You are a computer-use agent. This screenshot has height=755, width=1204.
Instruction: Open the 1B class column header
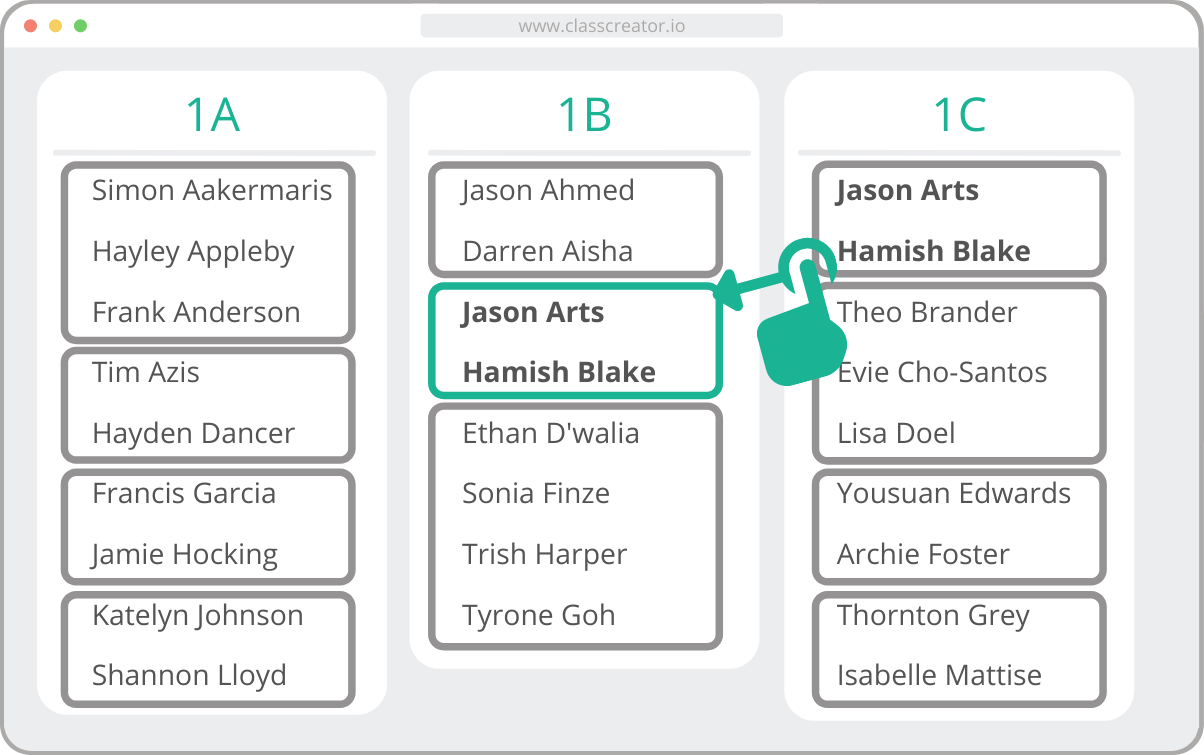(x=585, y=115)
